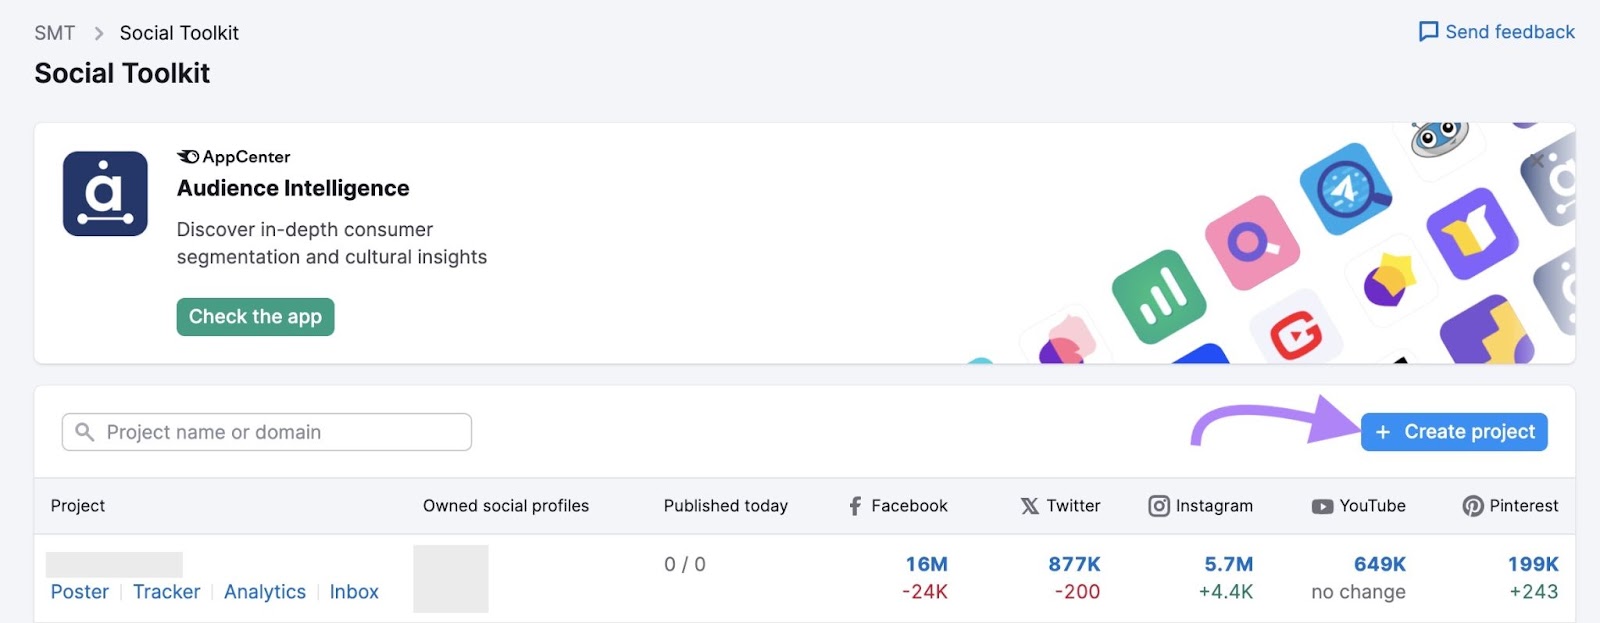
Task: Click the Instagram icon column header
Action: [1160, 506]
